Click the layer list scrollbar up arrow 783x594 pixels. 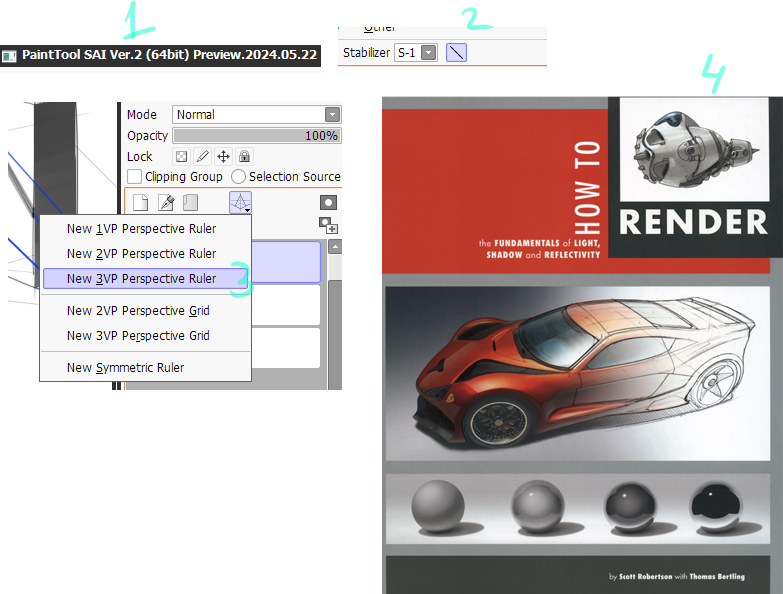click(x=335, y=247)
